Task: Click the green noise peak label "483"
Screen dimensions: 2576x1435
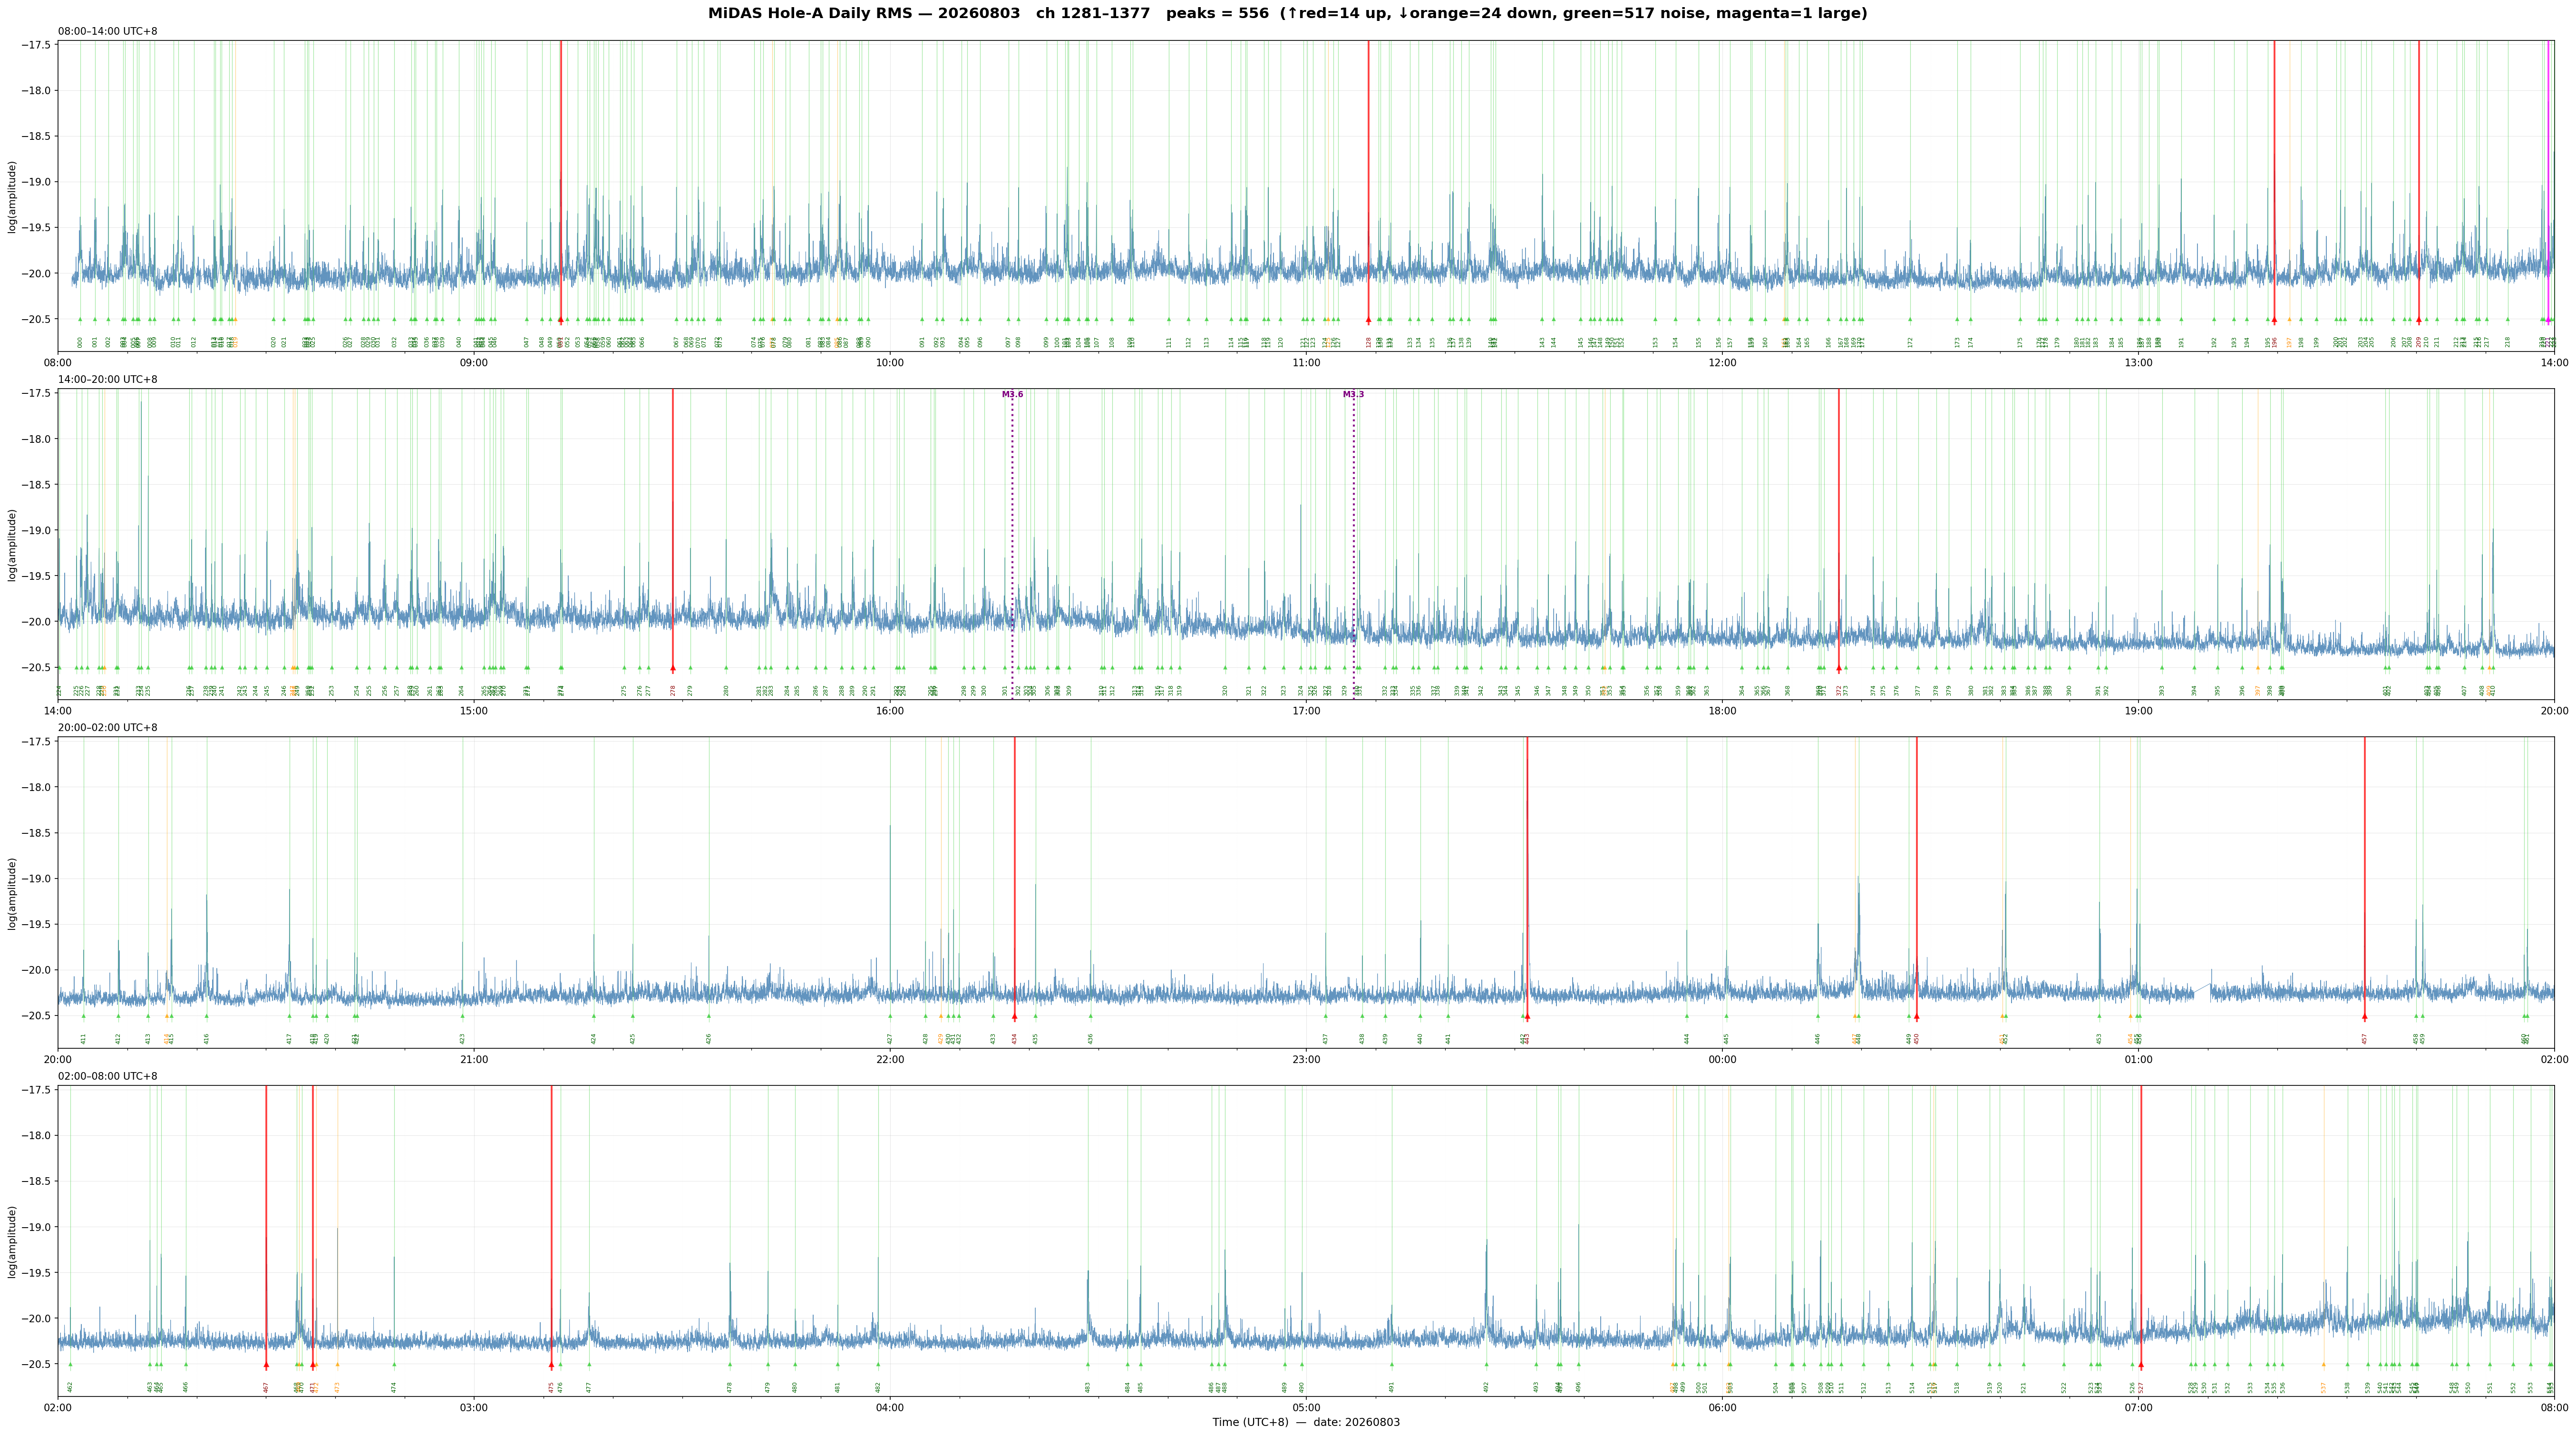Action: pos(1088,1387)
